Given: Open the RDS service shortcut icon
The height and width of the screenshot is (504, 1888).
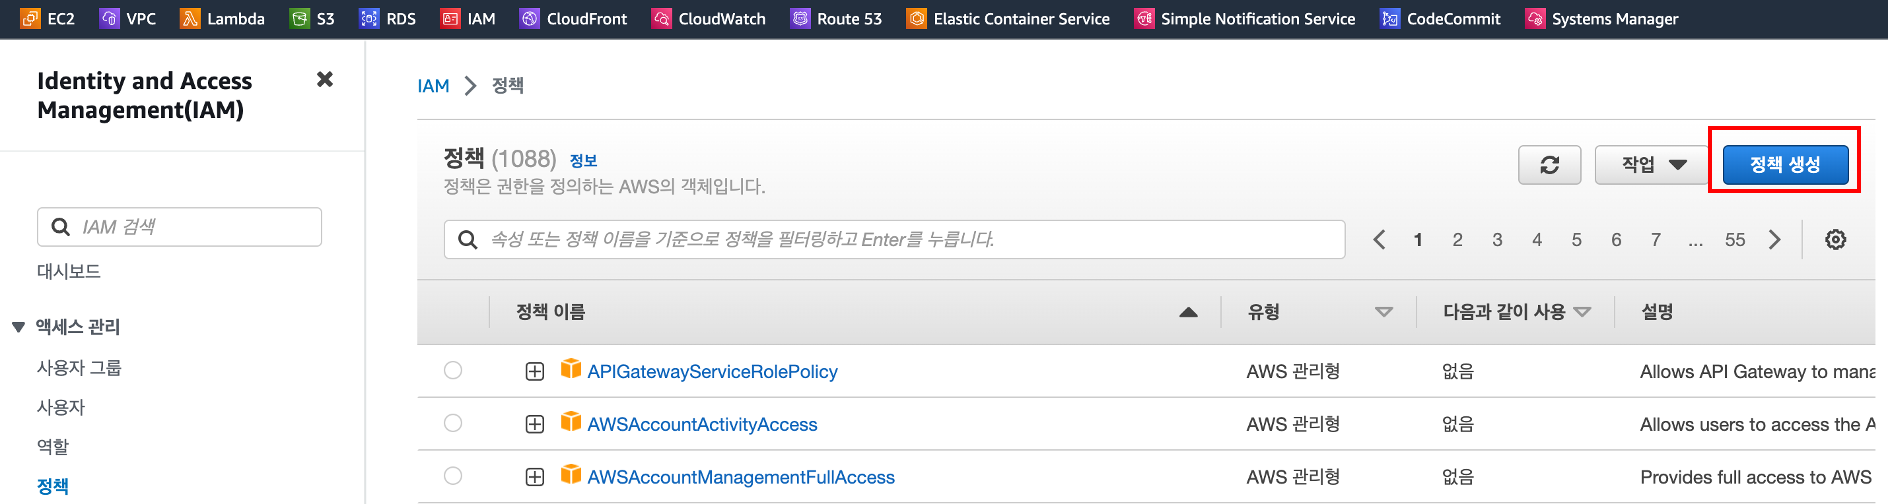Looking at the screenshot, I should [369, 18].
